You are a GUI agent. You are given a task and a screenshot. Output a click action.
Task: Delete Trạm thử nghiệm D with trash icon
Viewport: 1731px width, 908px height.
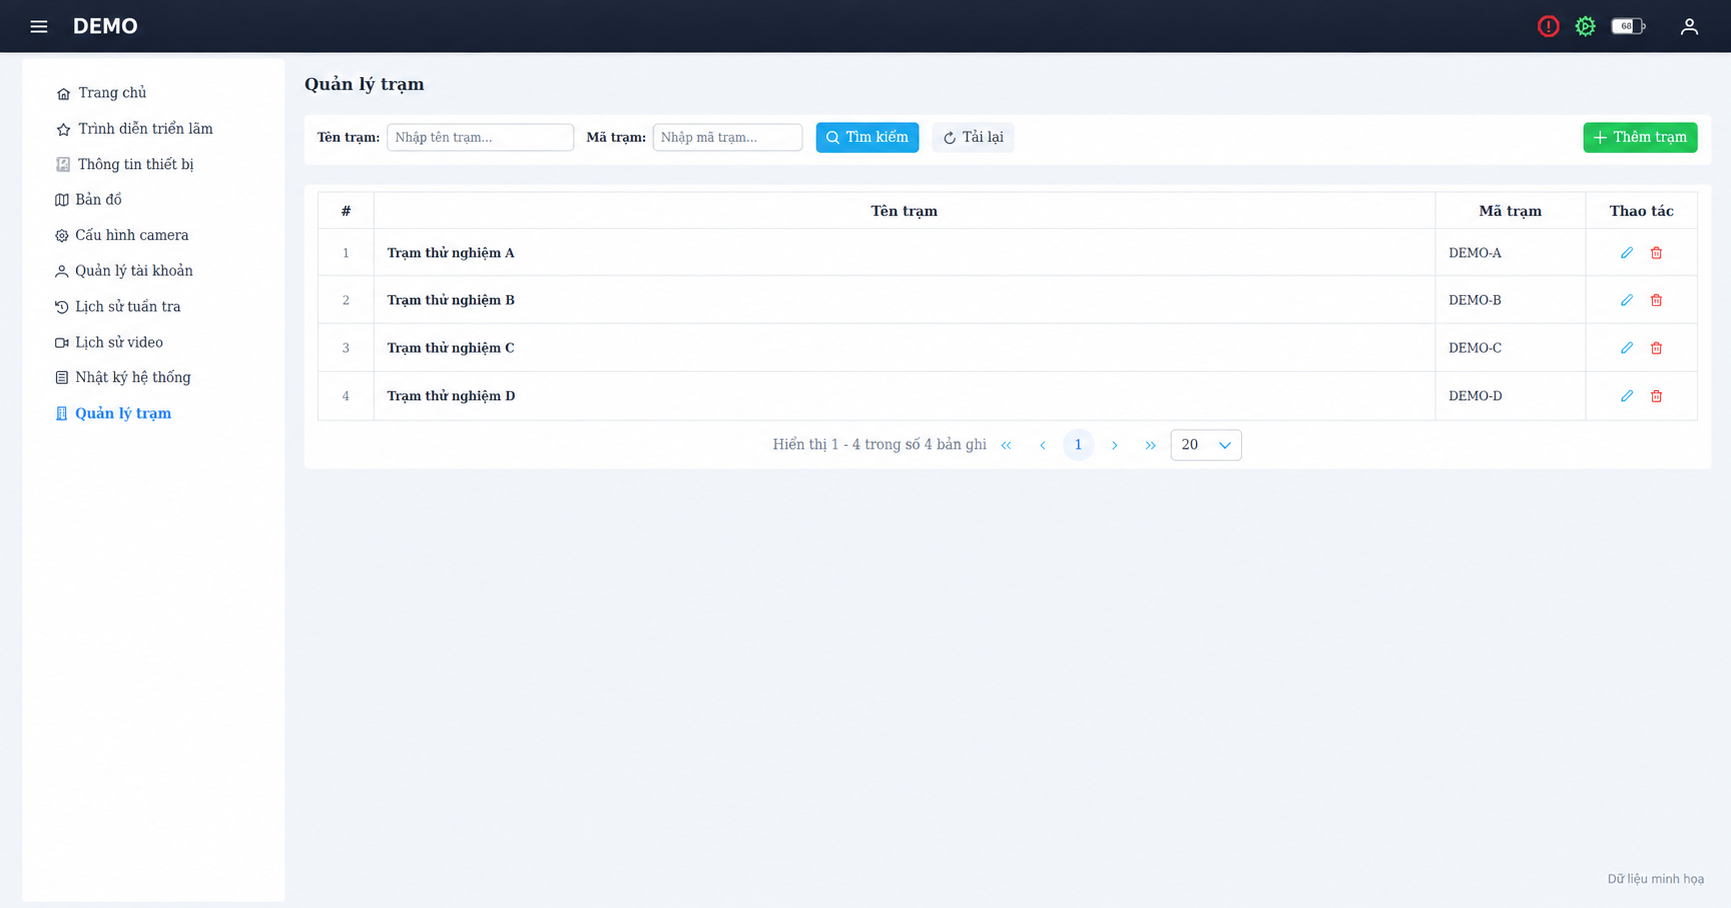coord(1656,396)
